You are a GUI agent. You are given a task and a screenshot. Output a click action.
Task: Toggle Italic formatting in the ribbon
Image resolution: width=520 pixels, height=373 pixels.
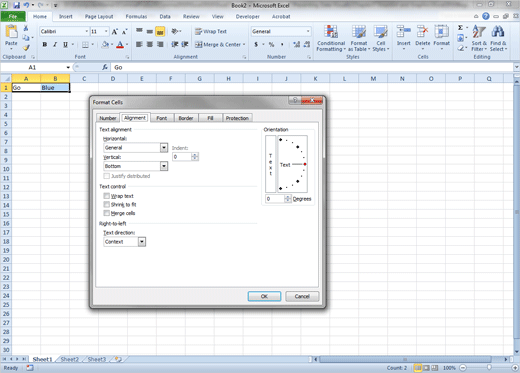(x=55, y=44)
